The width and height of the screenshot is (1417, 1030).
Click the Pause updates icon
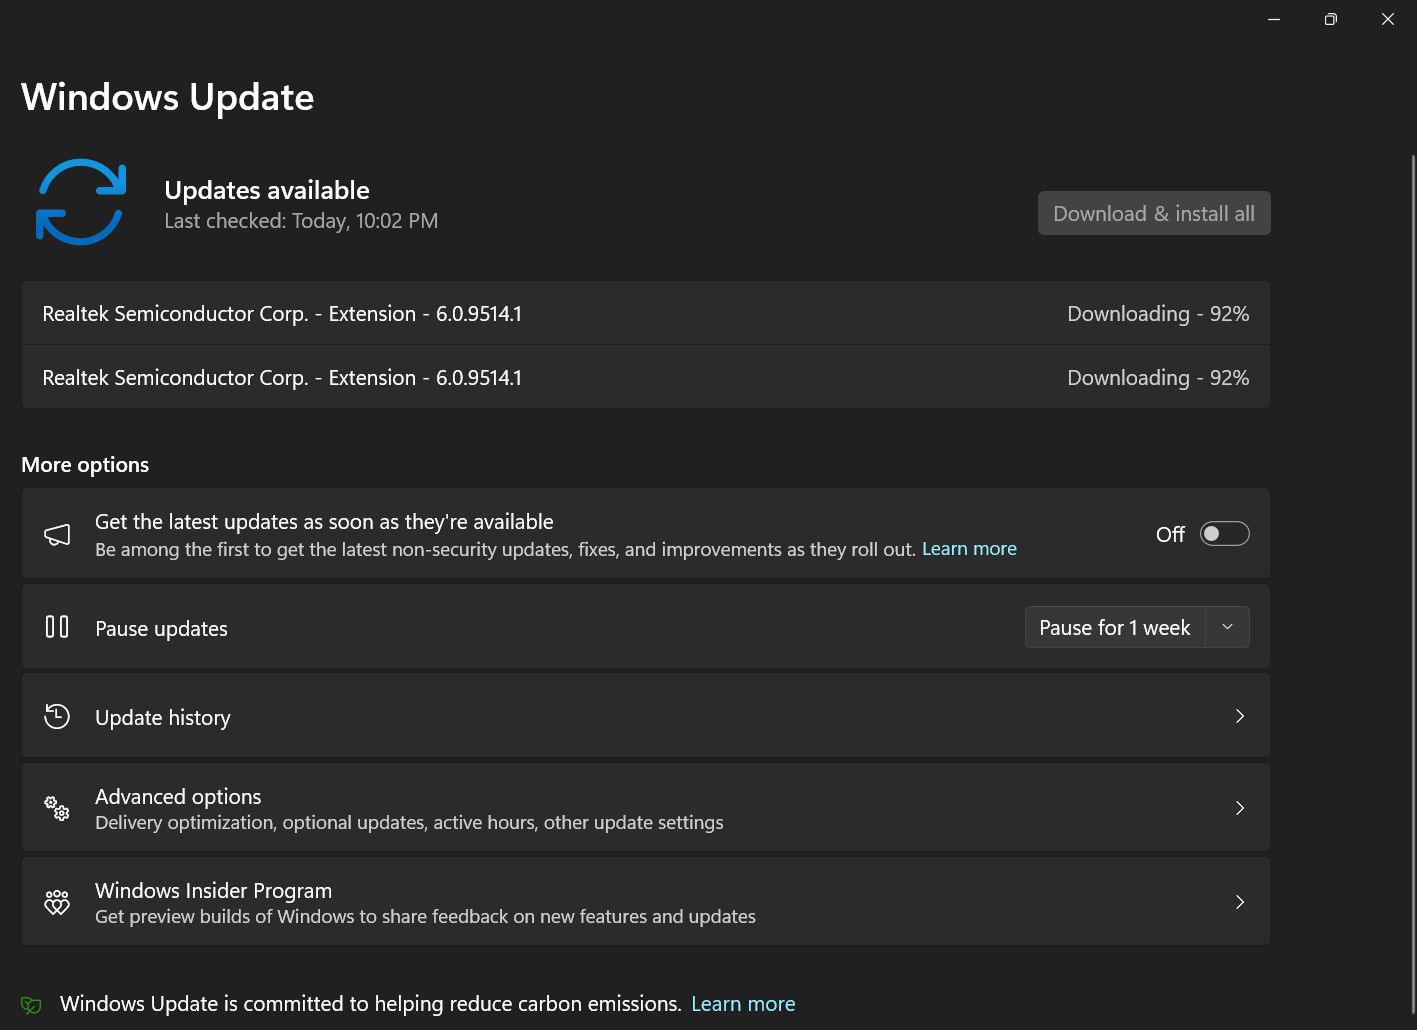(57, 627)
